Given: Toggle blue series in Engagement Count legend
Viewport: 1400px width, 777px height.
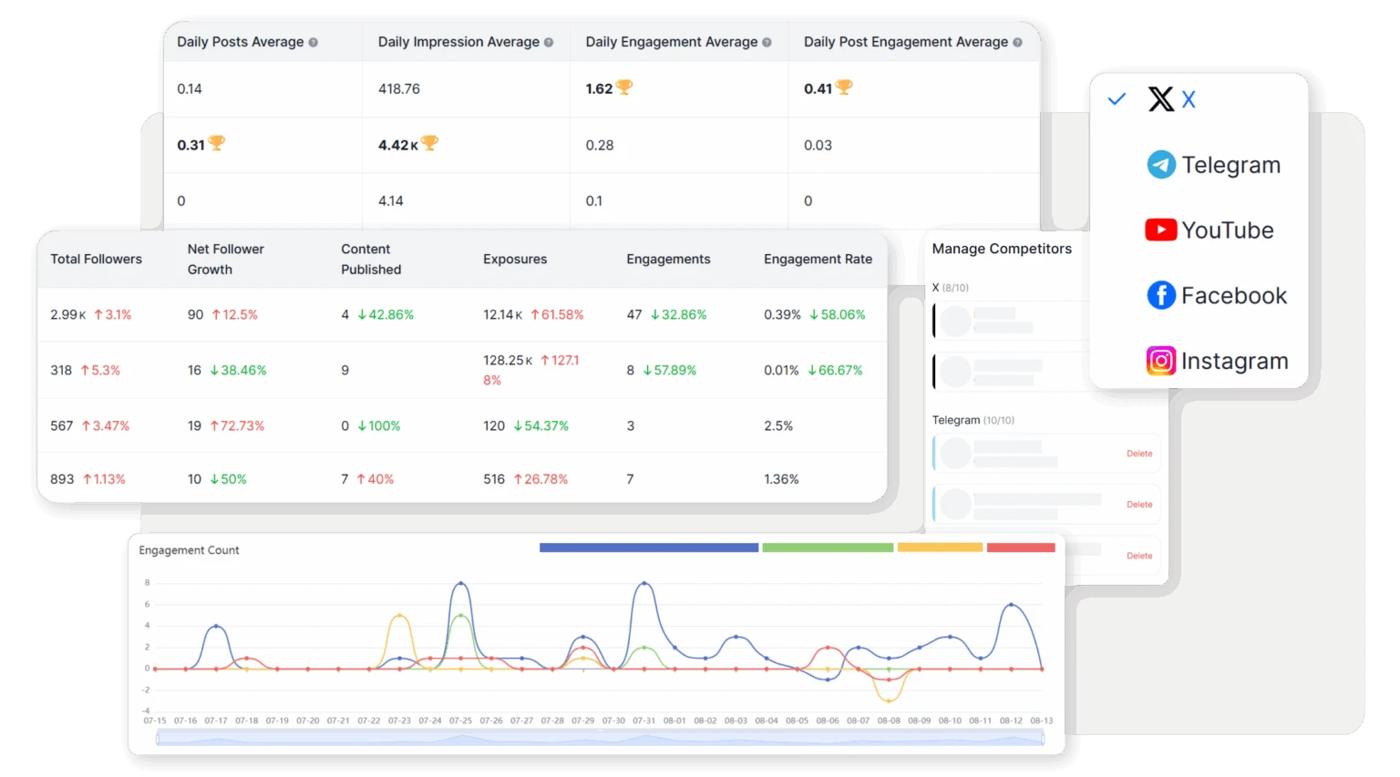Looking at the screenshot, I should coord(649,548).
